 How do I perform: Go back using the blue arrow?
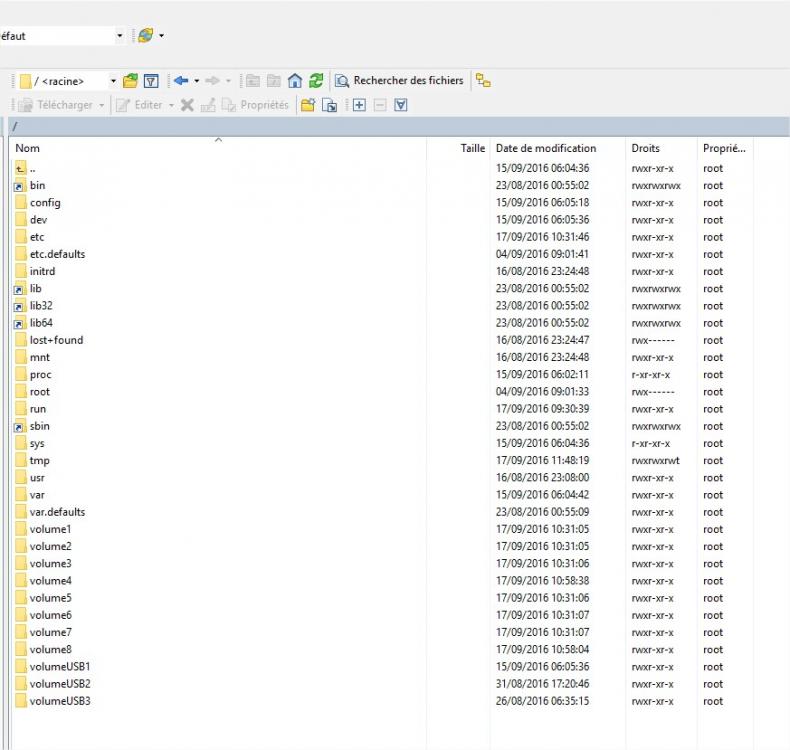pyautogui.click(x=180, y=81)
